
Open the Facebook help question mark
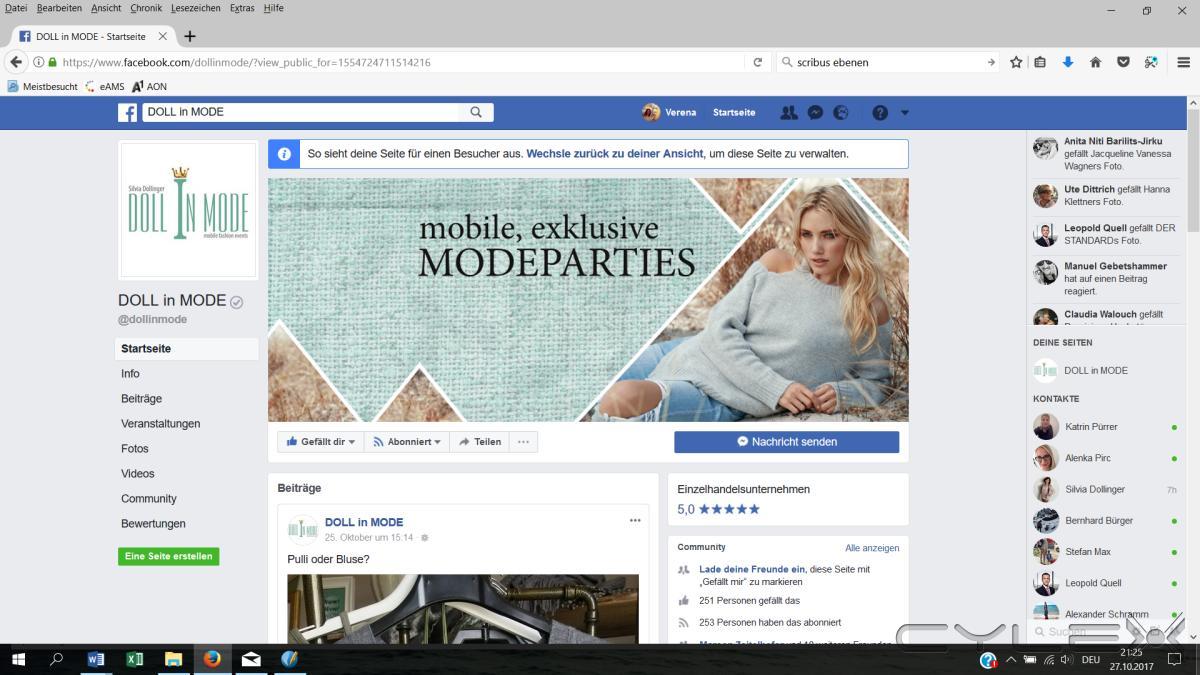pos(880,113)
